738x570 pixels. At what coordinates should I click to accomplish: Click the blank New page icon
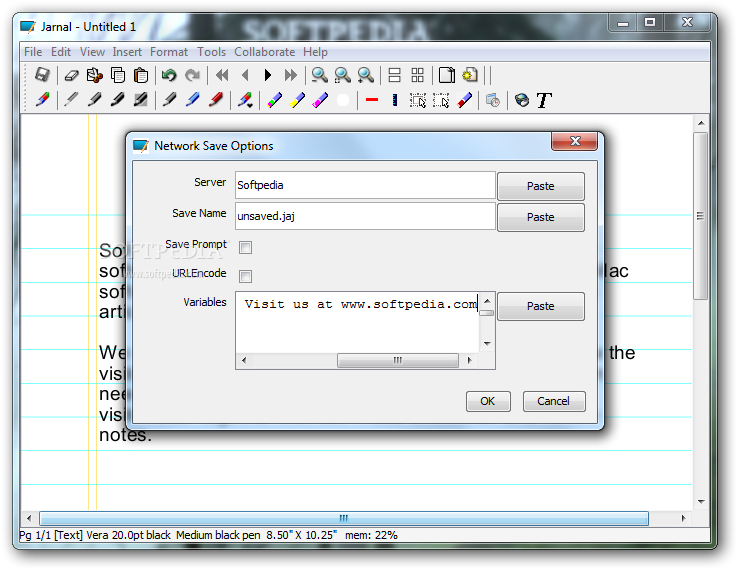[x=446, y=75]
